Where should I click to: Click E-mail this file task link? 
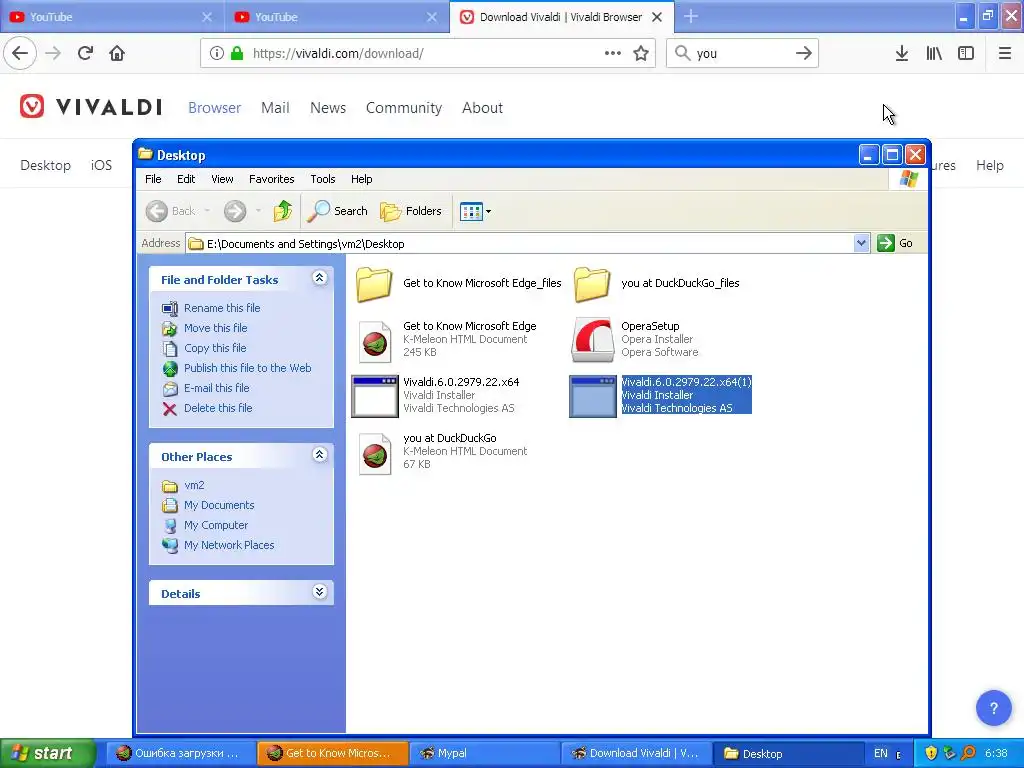pos(216,388)
